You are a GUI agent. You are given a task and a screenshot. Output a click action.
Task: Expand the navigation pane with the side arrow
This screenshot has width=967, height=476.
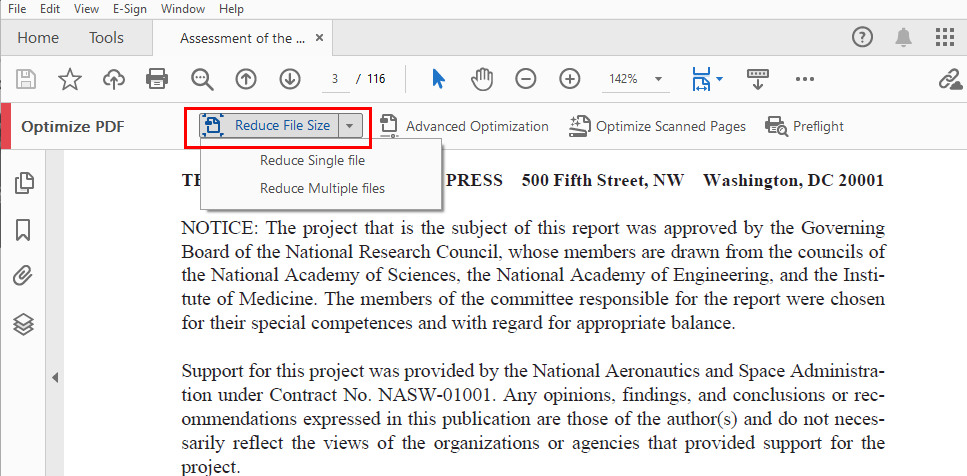(x=55, y=377)
